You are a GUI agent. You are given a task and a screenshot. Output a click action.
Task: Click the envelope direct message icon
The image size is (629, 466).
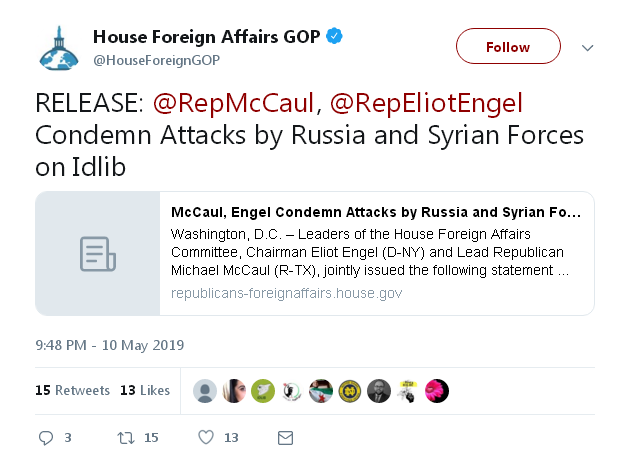(x=285, y=438)
